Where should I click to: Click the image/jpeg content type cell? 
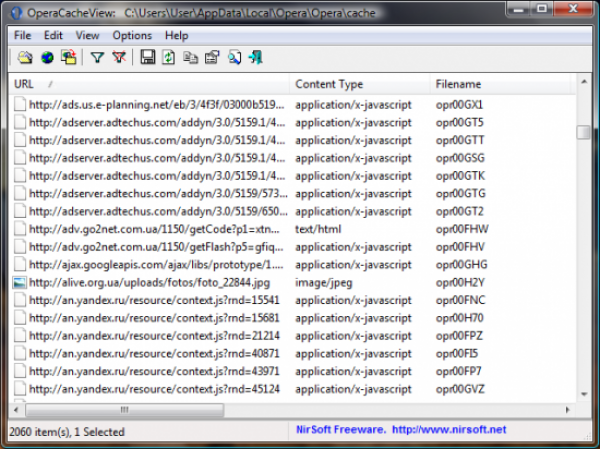coord(324,282)
